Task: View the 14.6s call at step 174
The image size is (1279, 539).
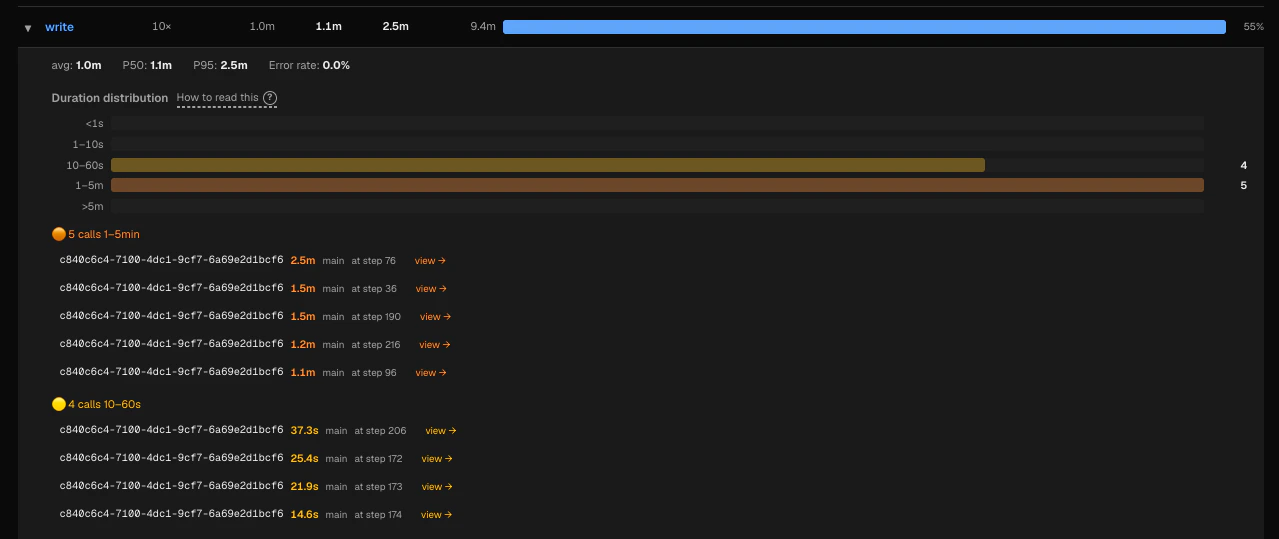Action: pos(436,515)
